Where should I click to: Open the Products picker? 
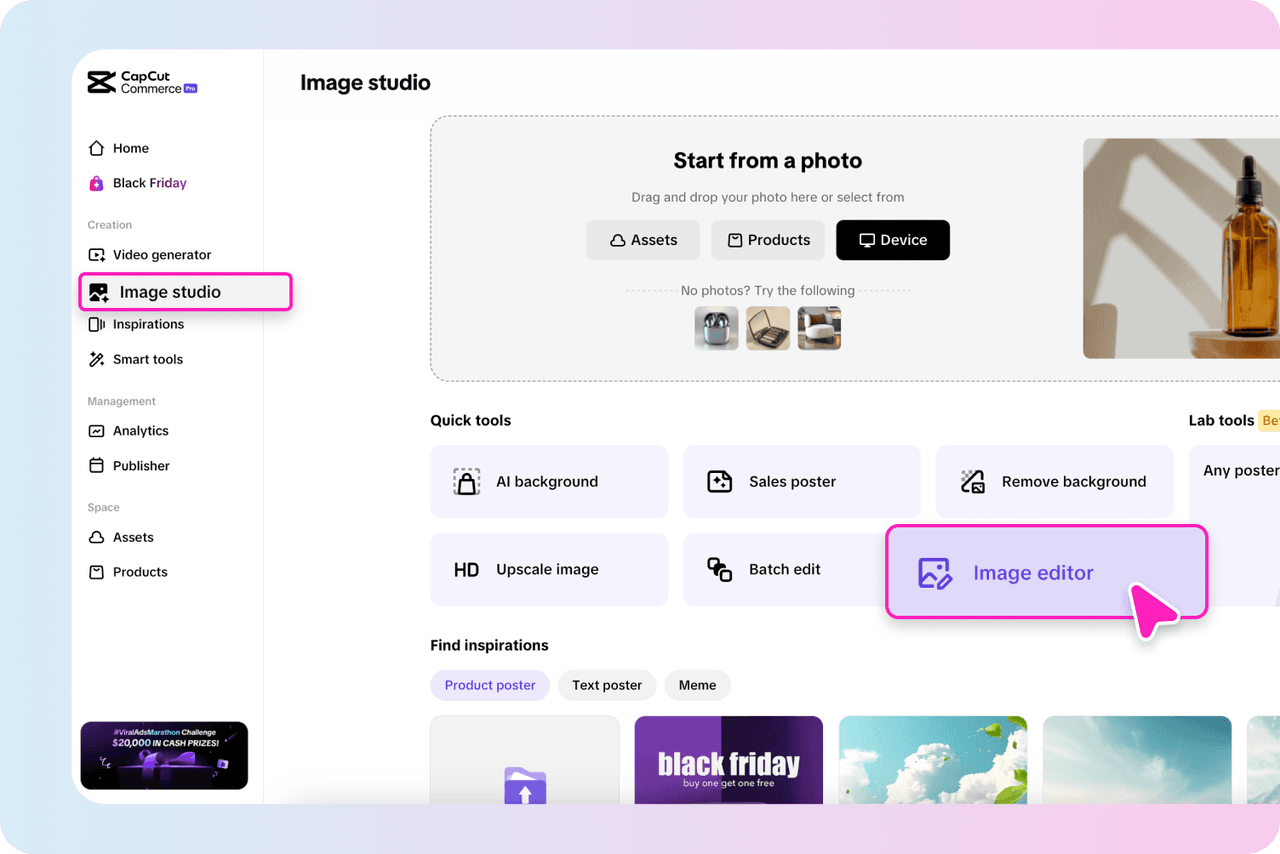pyautogui.click(x=767, y=240)
